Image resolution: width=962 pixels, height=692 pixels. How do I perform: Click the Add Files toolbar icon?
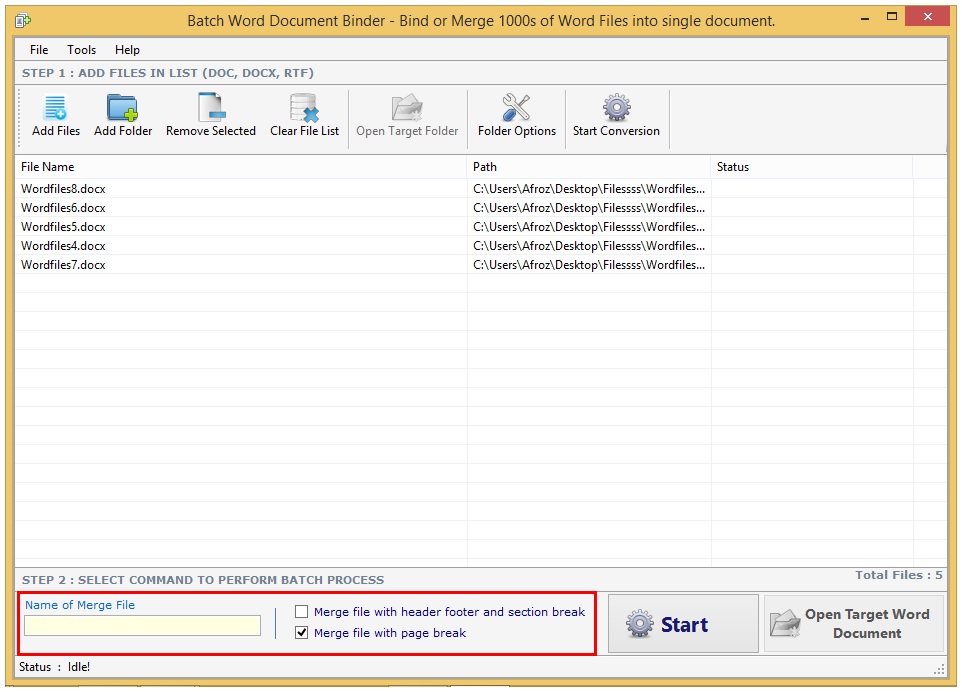56,108
